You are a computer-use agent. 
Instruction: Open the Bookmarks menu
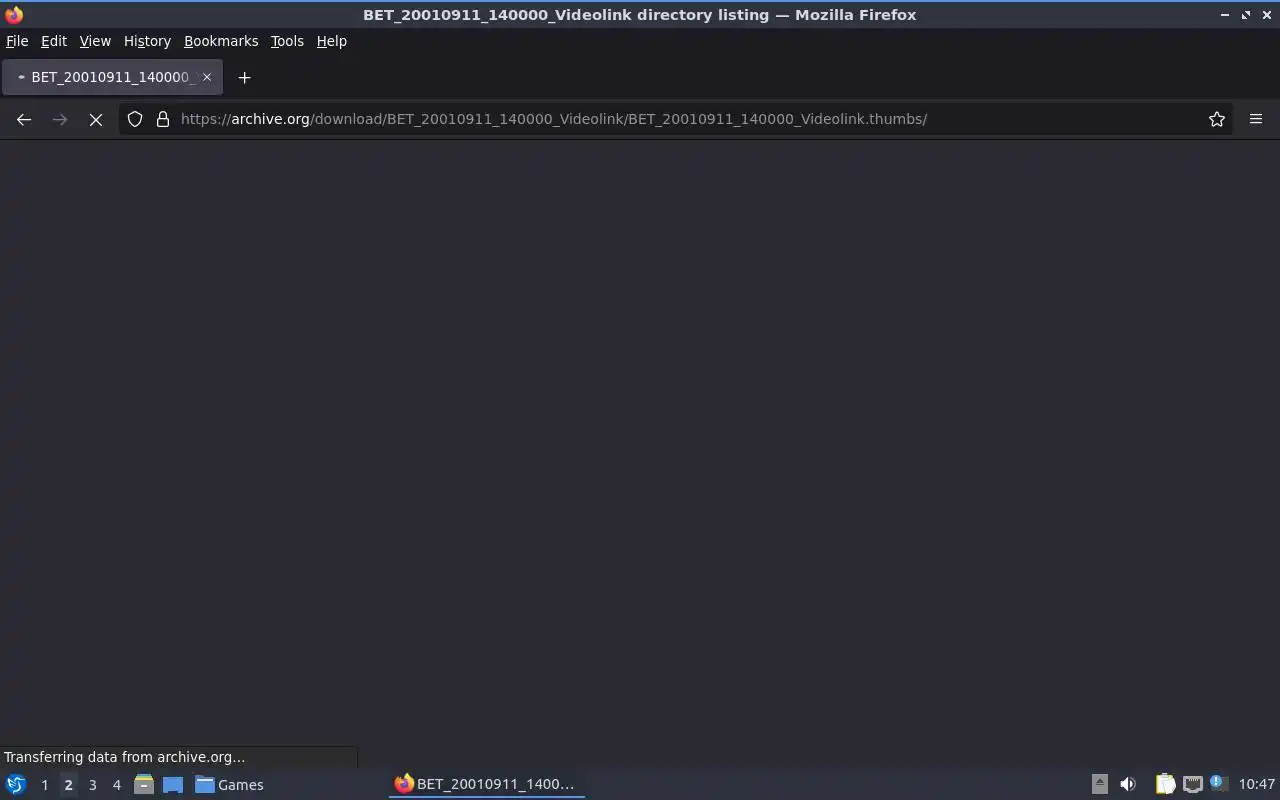221,41
